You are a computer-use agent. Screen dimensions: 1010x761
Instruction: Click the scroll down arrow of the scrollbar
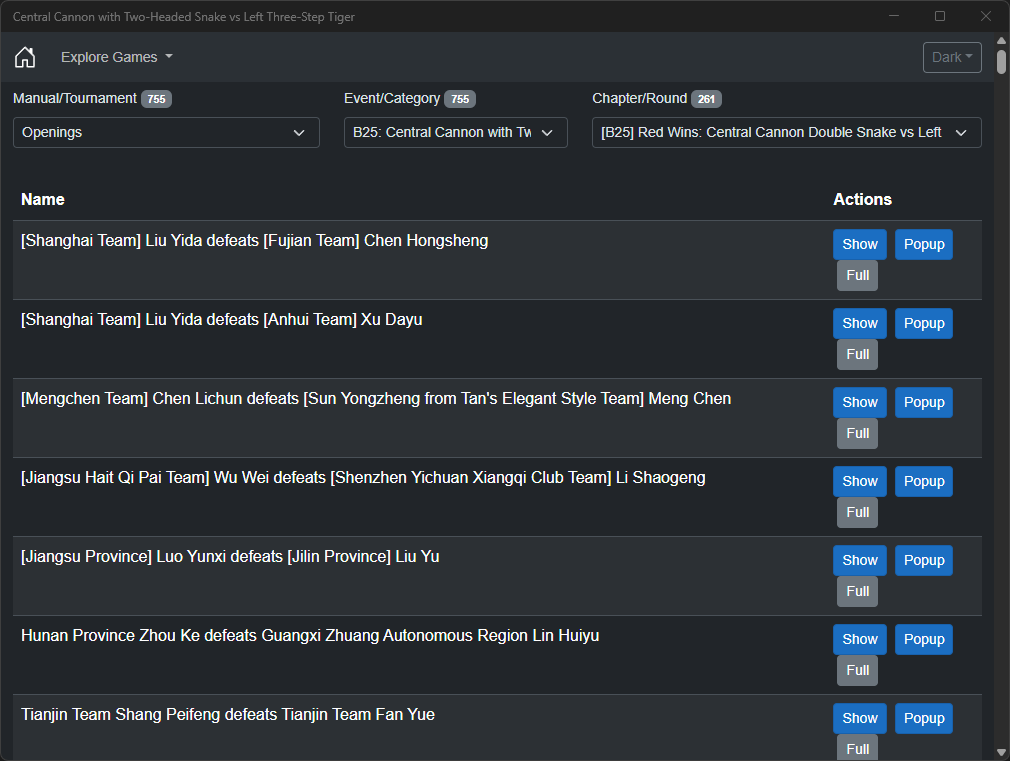click(1001, 752)
